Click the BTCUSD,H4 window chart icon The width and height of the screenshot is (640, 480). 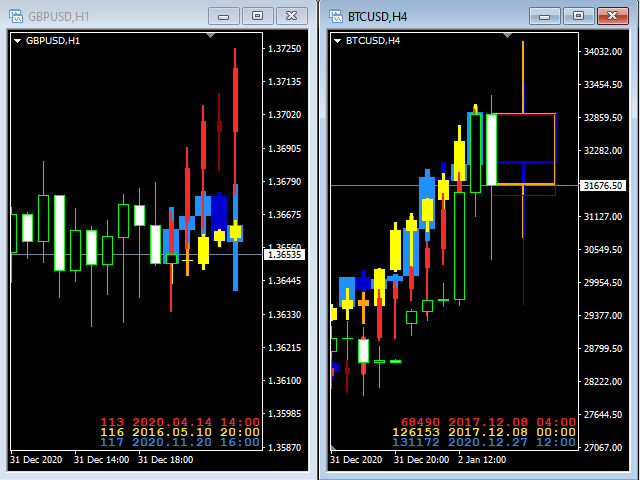[336, 16]
